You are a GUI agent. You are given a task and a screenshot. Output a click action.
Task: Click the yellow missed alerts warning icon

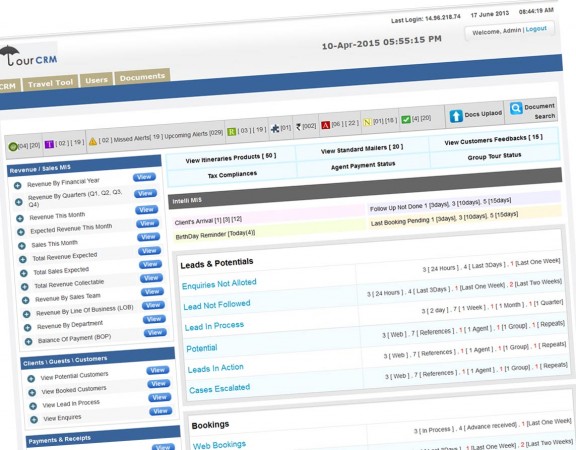point(93,141)
